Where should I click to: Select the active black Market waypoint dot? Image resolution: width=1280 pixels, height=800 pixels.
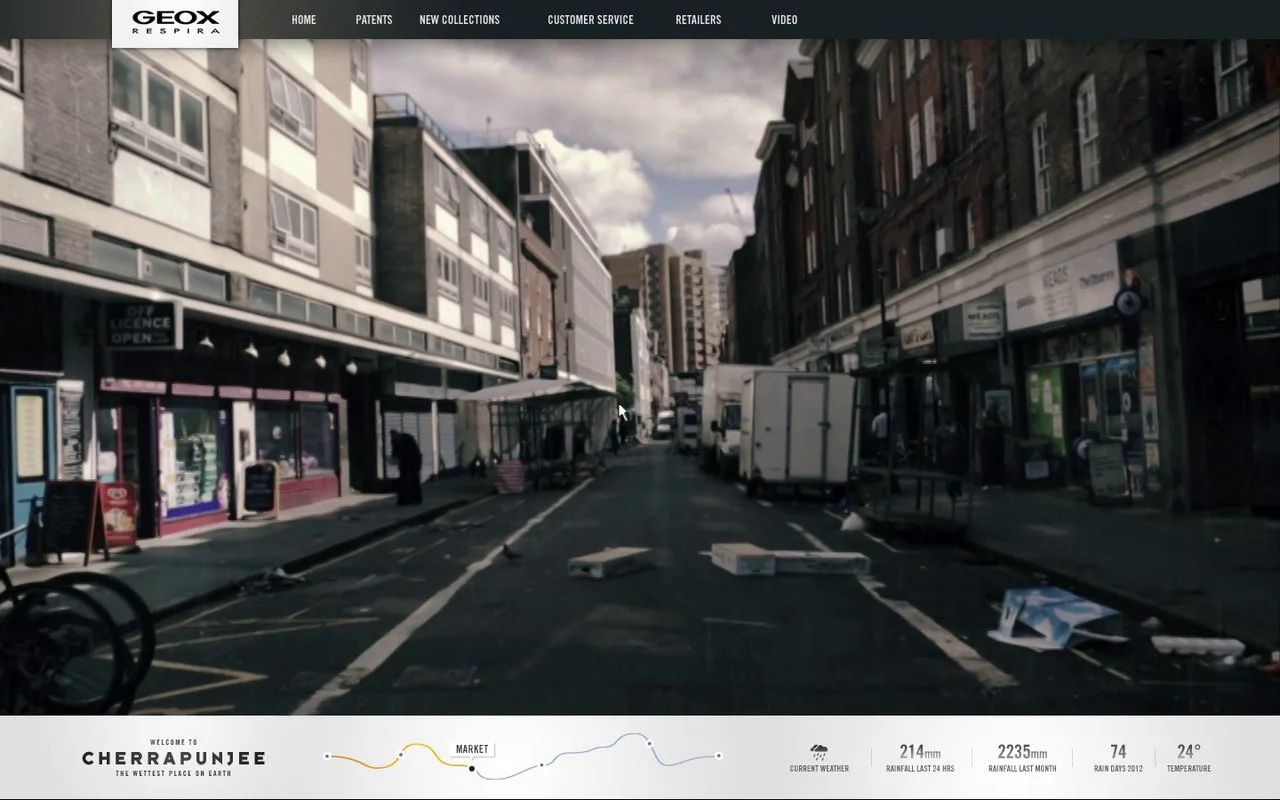pos(472,768)
